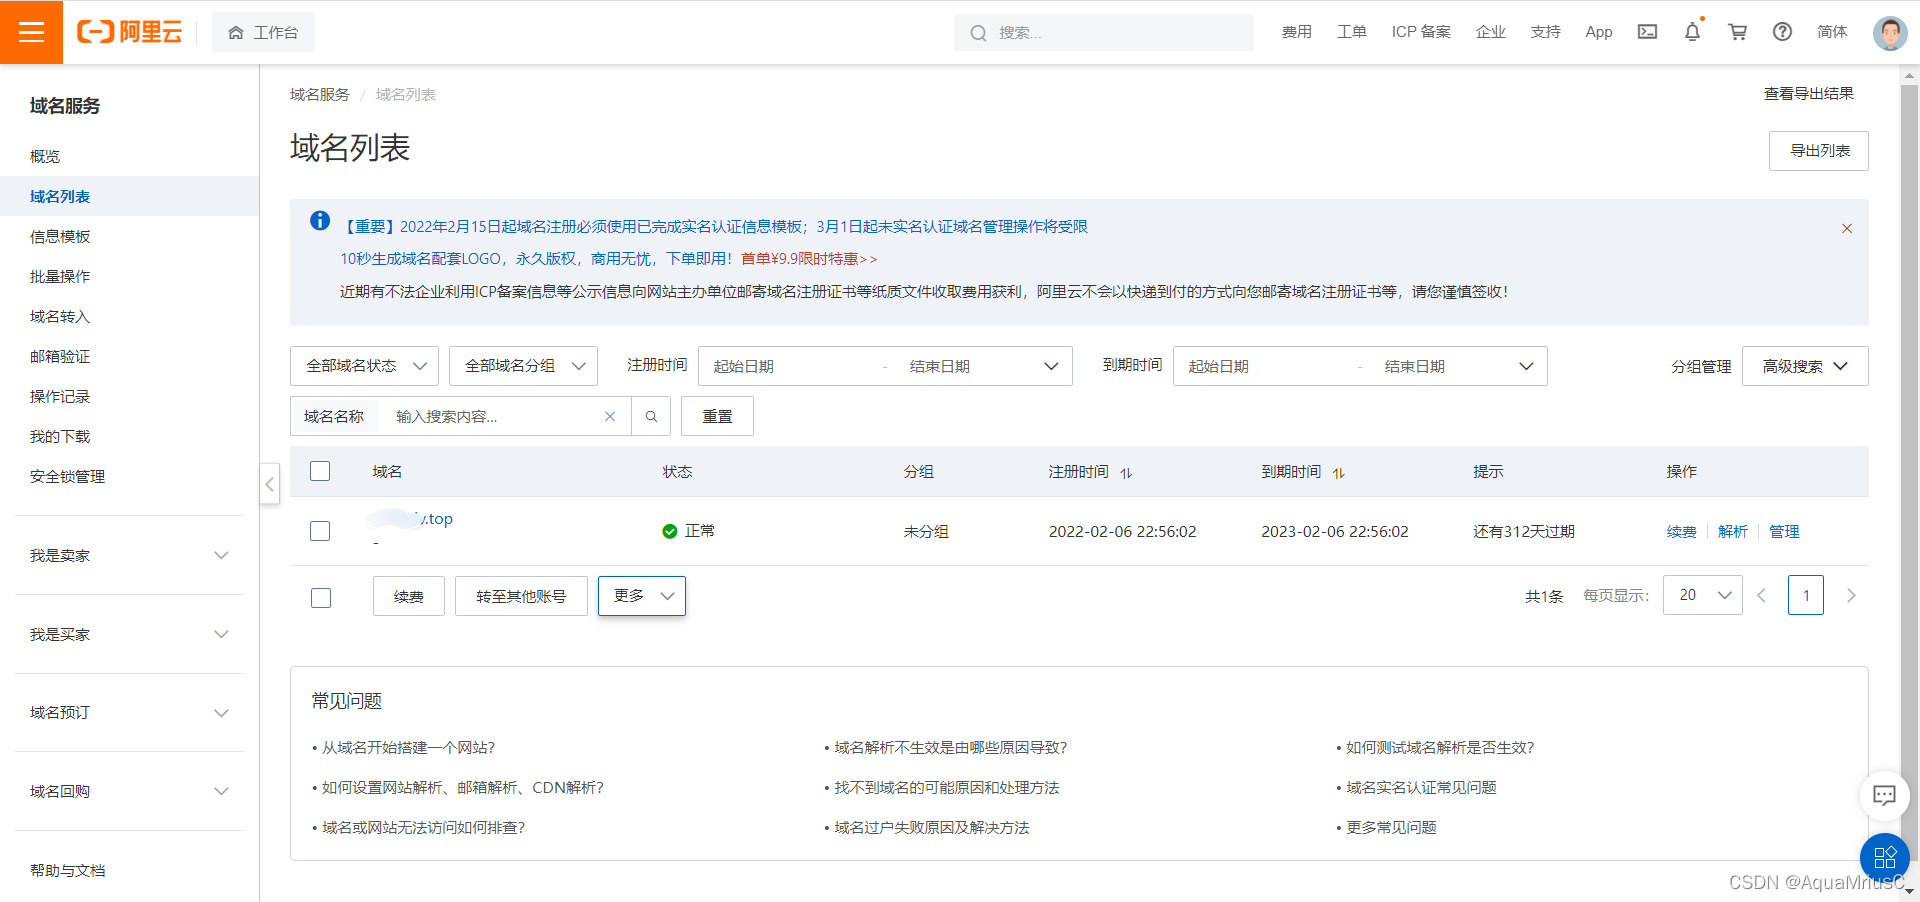Image resolution: width=1920 pixels, height=902 pixels.
Task: Click the 续费 link in domain row
Action: pyautogui.click(x=1682, y=532)
